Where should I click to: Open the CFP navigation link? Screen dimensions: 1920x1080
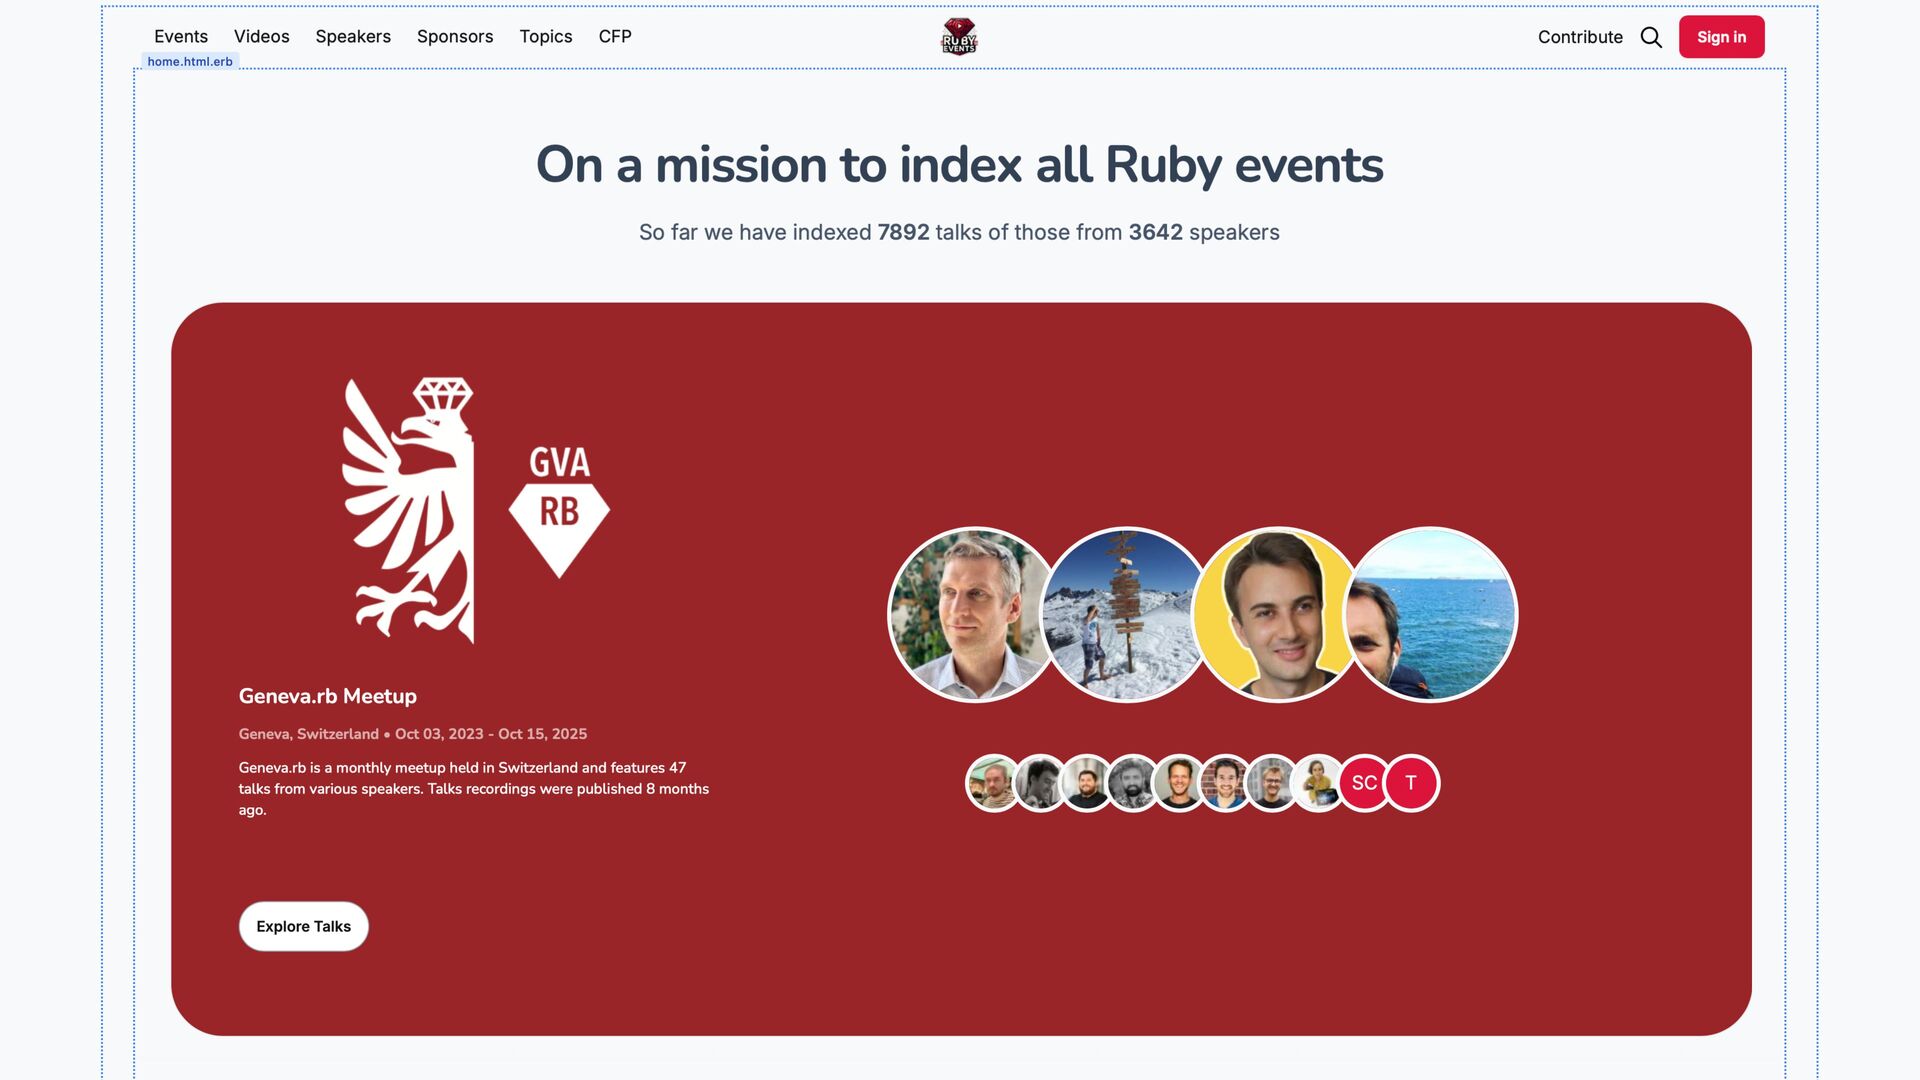click(x=615, y=37)
